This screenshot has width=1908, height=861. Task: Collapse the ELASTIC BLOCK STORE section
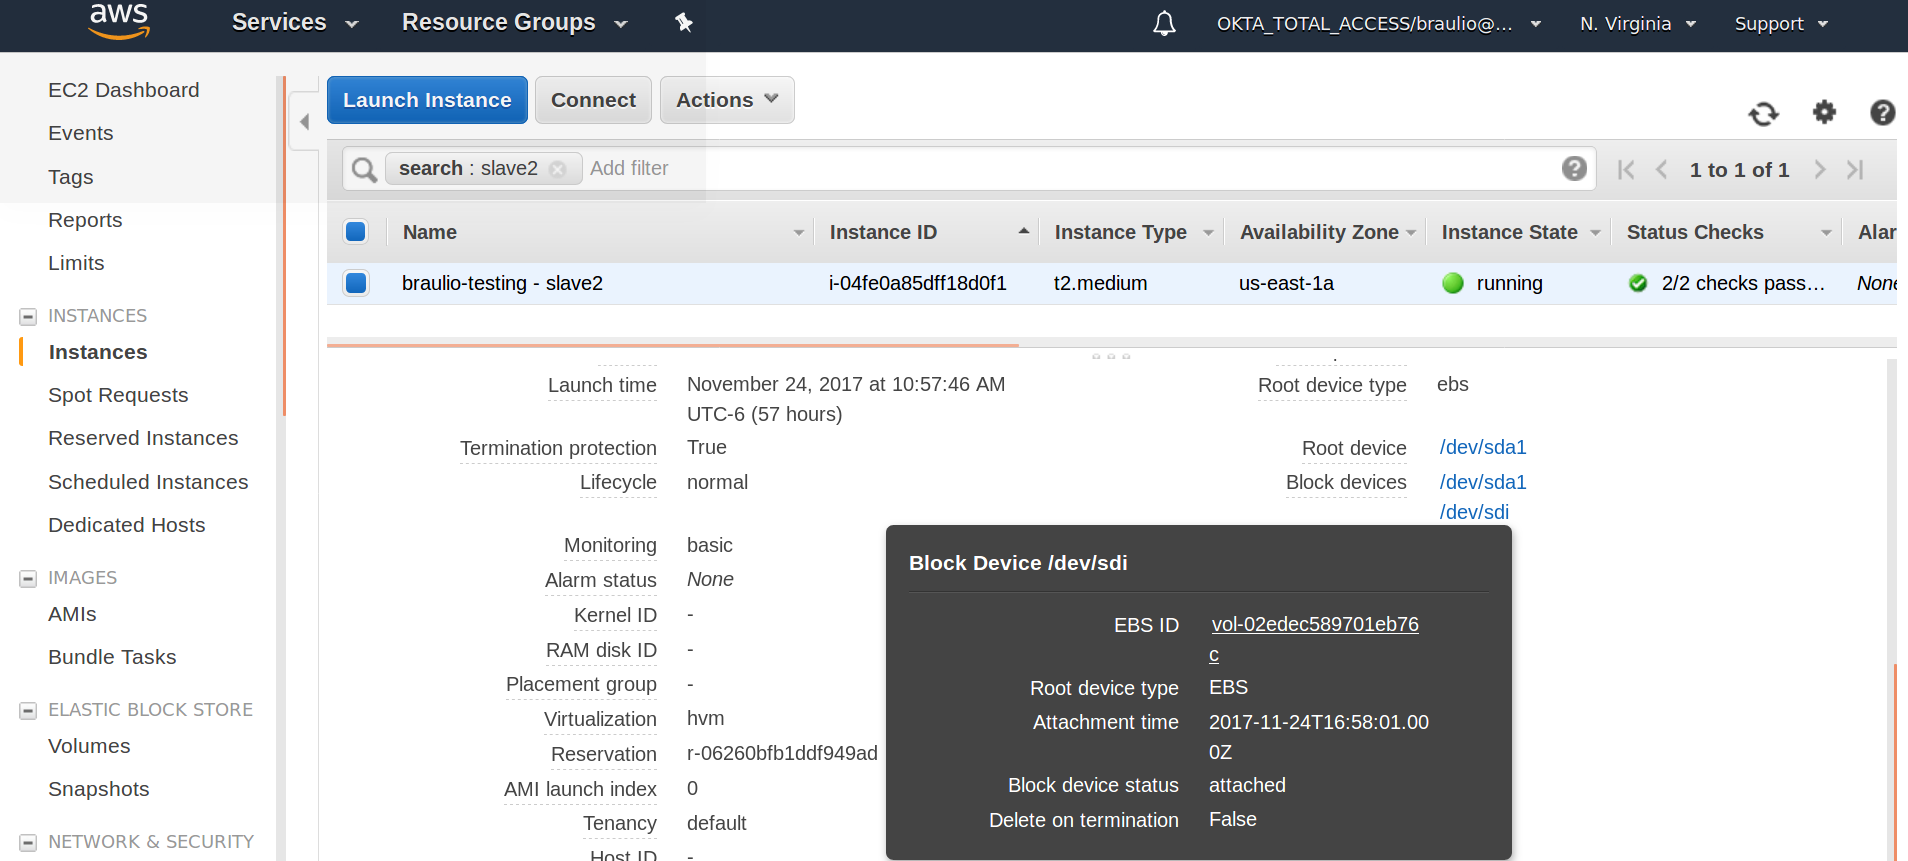point(28,711)
